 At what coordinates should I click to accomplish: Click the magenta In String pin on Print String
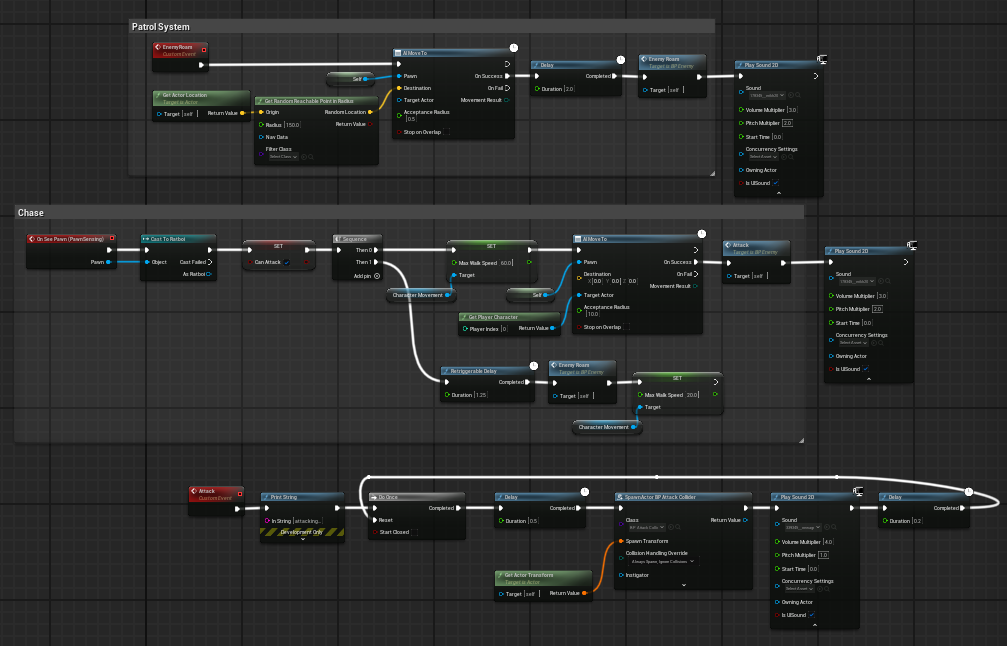tap(267, 521)
